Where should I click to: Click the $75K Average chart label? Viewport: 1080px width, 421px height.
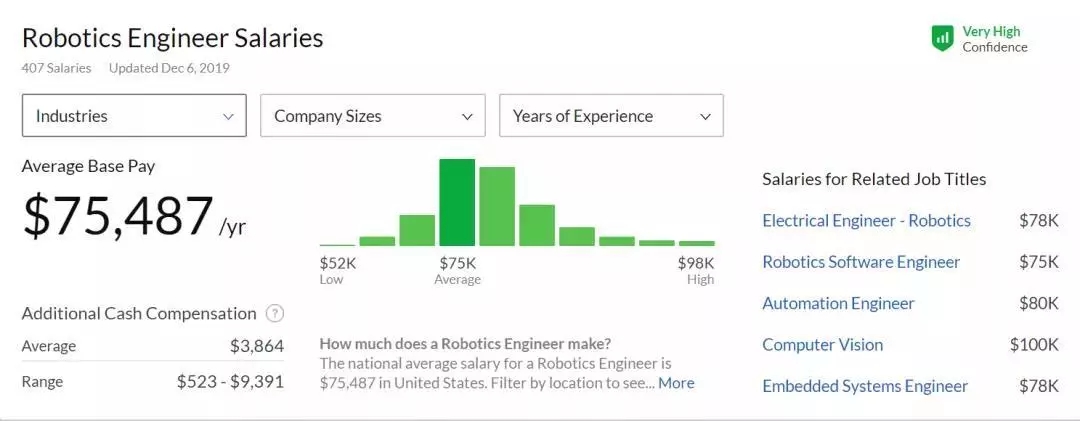click(457, 270)
